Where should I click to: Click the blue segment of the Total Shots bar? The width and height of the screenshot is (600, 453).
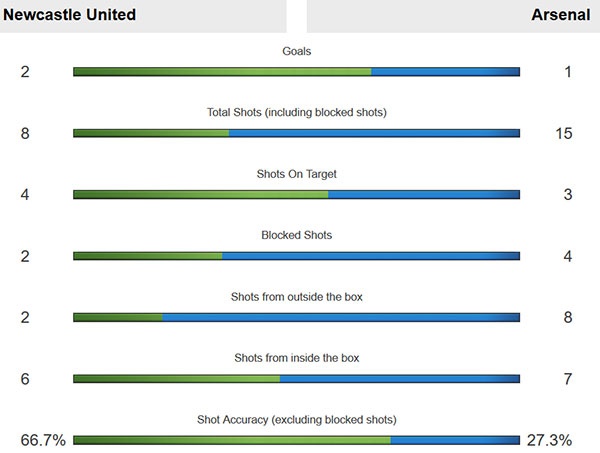coord(375,133)
